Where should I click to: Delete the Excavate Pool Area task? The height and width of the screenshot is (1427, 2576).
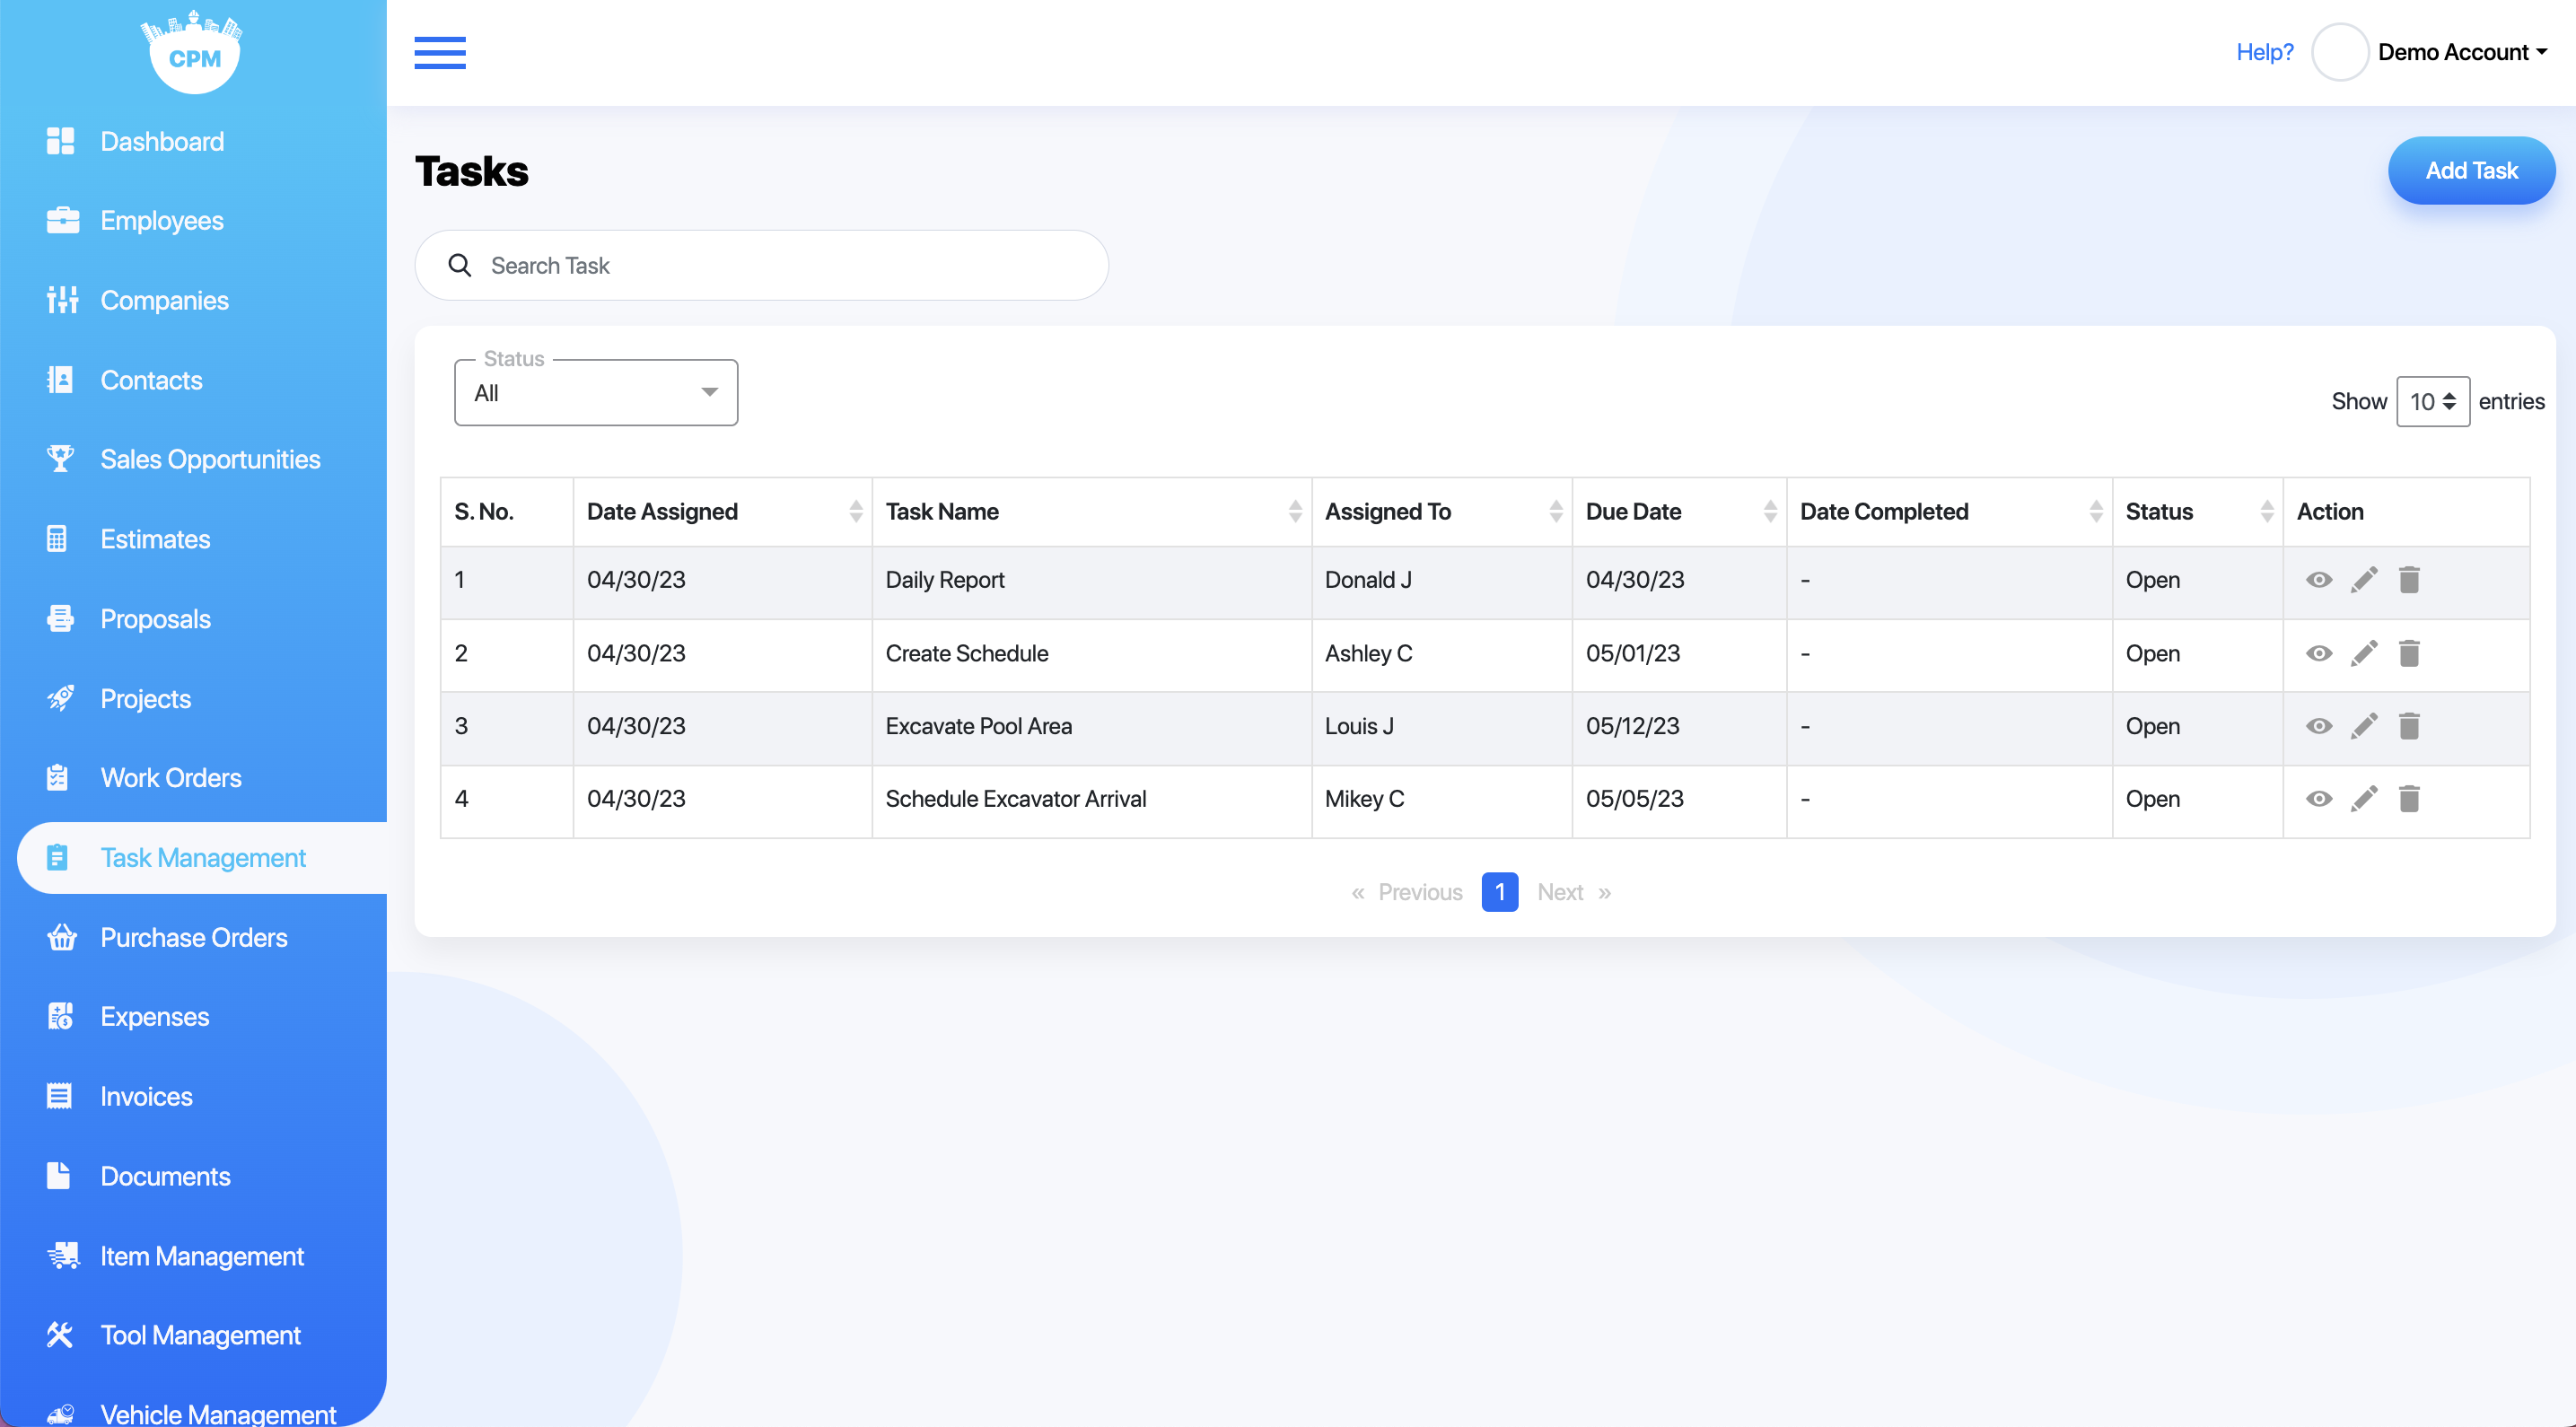(x=2409, y=726)
